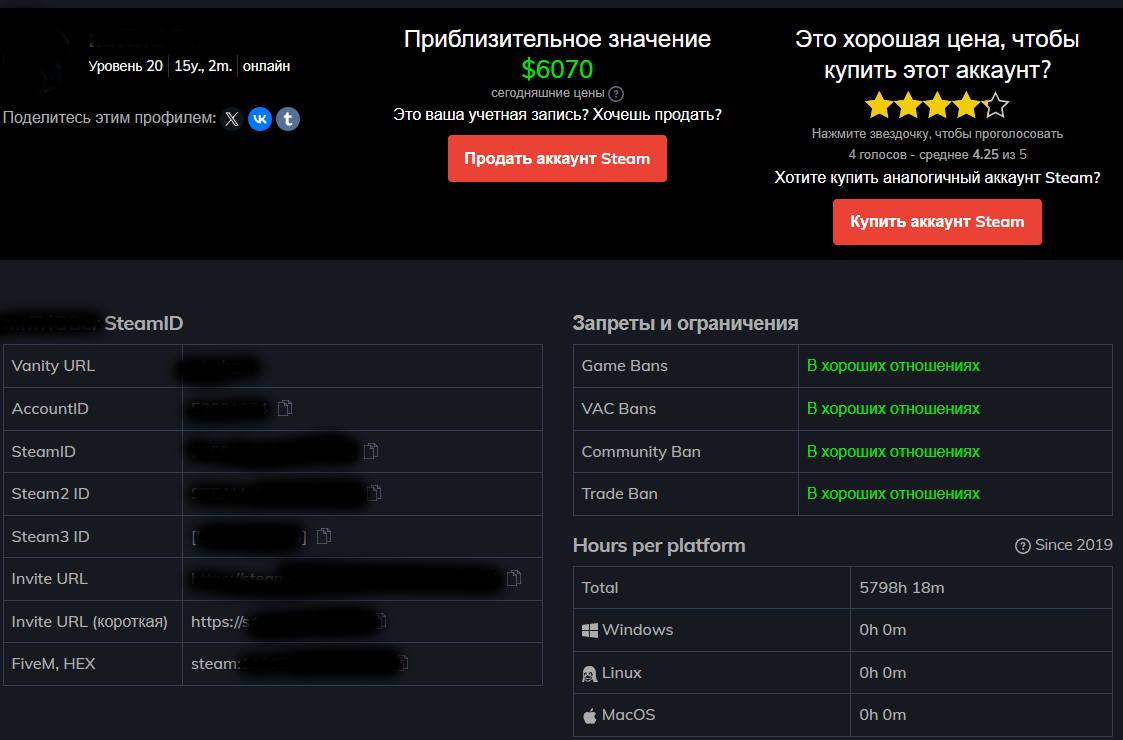Click the Trade Ban status value

[x=893, y=494]
